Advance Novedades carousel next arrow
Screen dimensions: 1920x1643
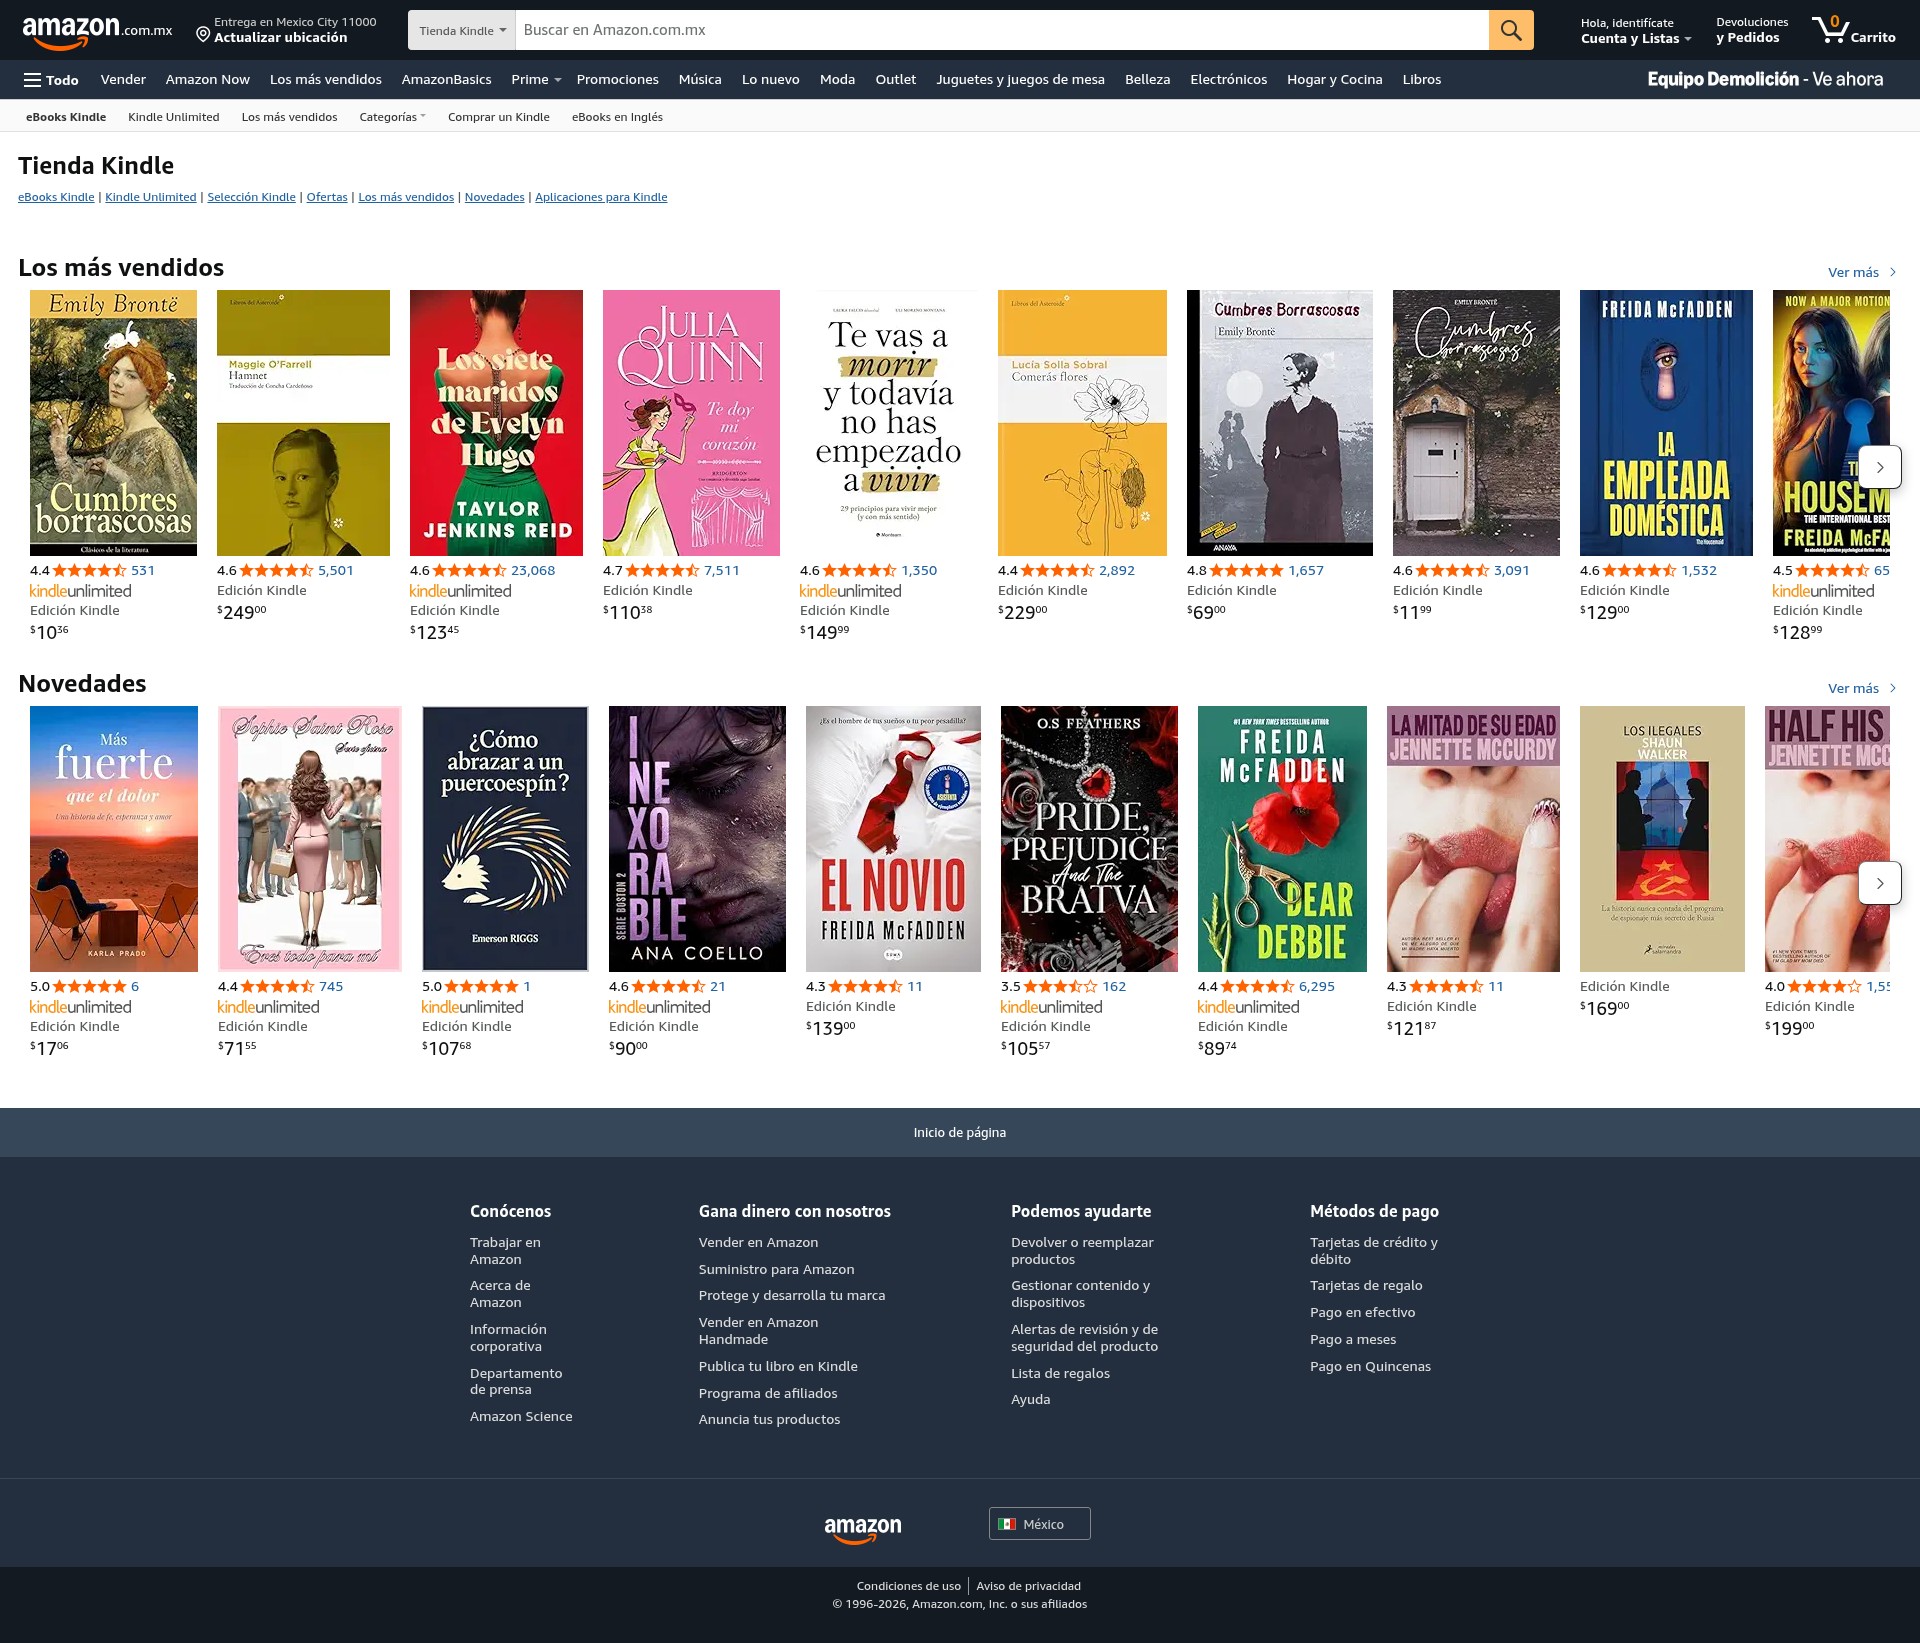point(1879,883)
